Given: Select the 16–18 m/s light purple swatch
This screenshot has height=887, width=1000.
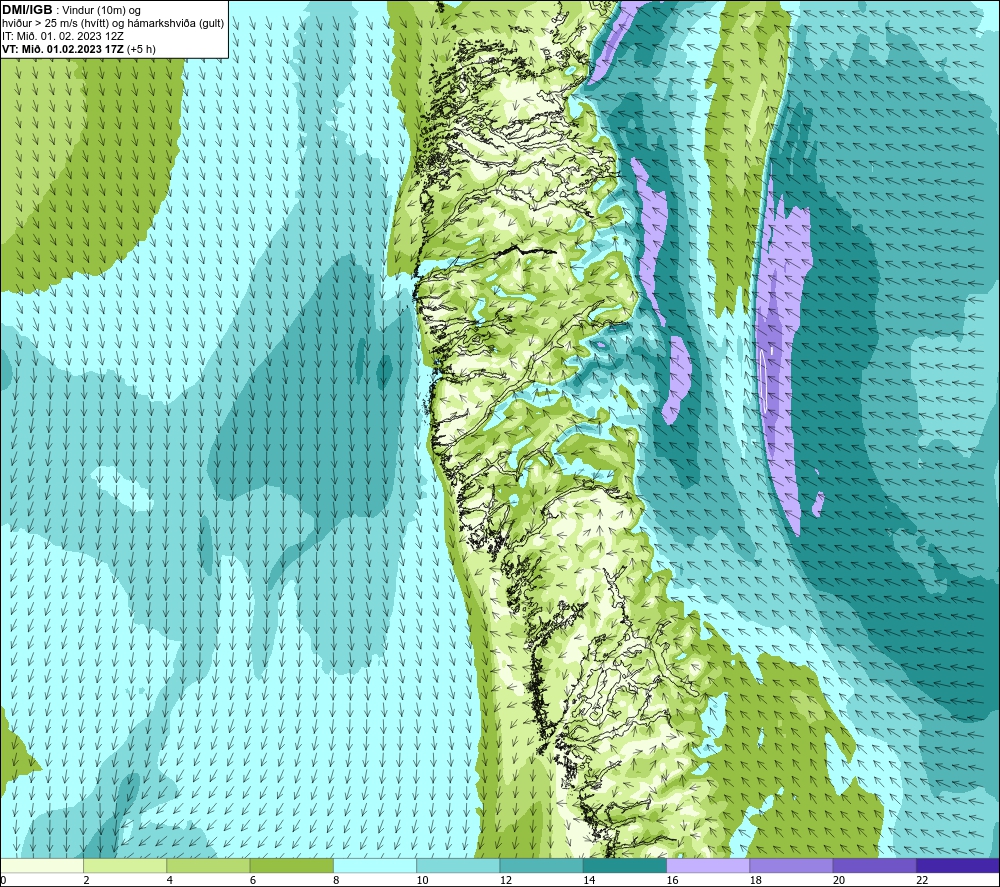Looking at the screenshot, I should (x=708, y=865).
